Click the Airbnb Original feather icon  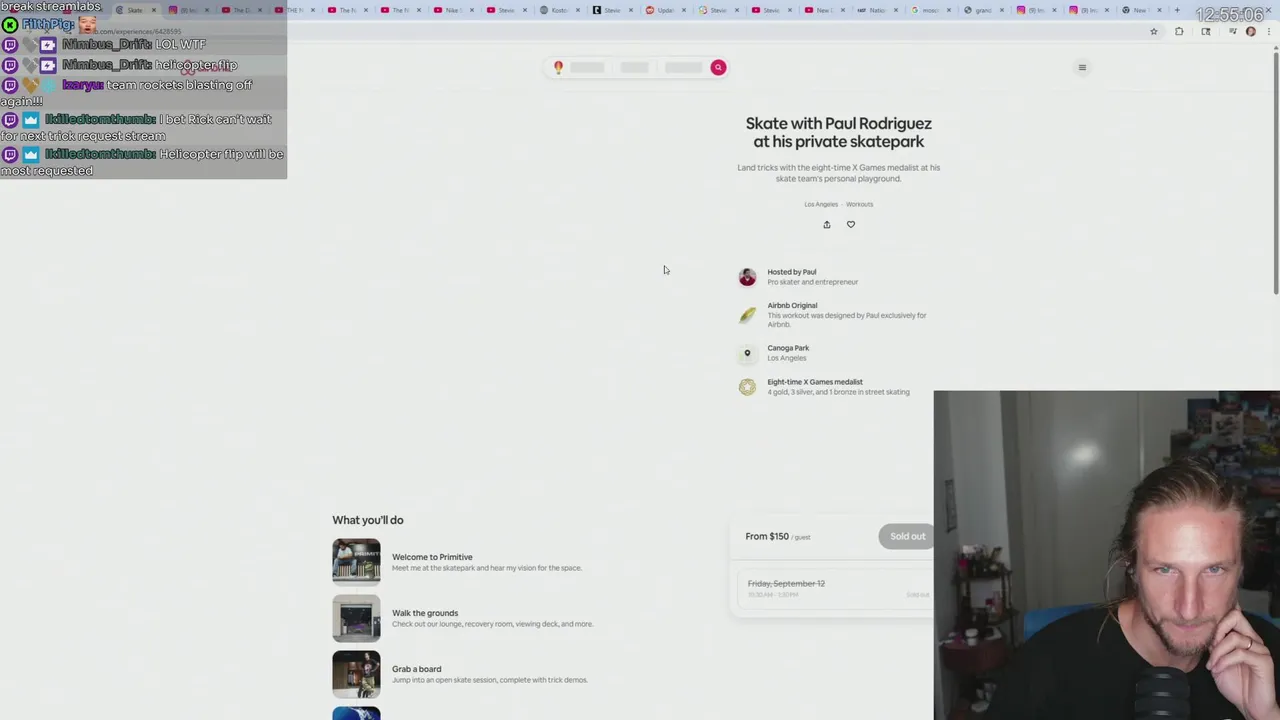click(747, 315)
